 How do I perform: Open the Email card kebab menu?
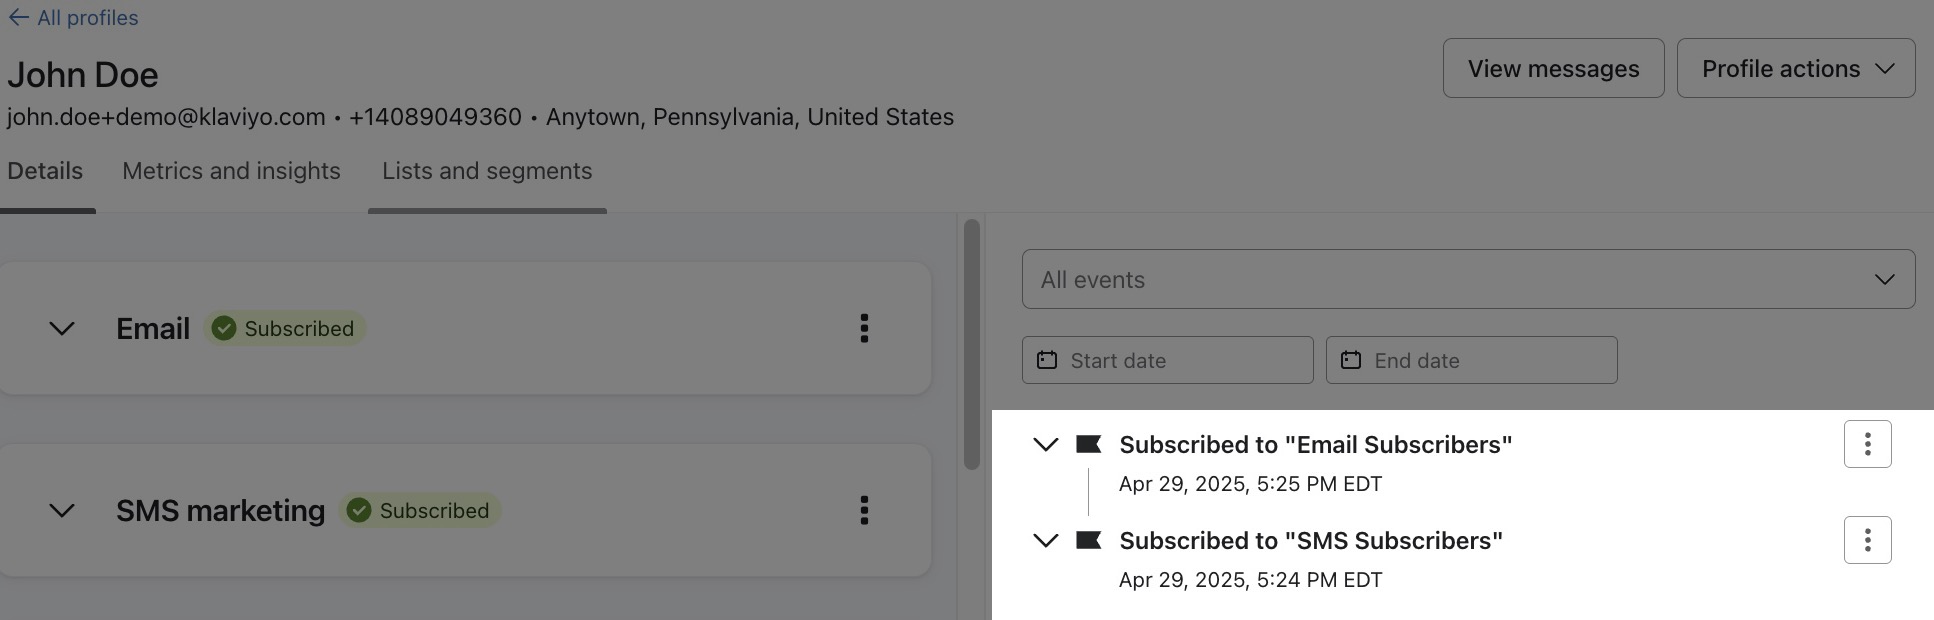coord(864,329)
